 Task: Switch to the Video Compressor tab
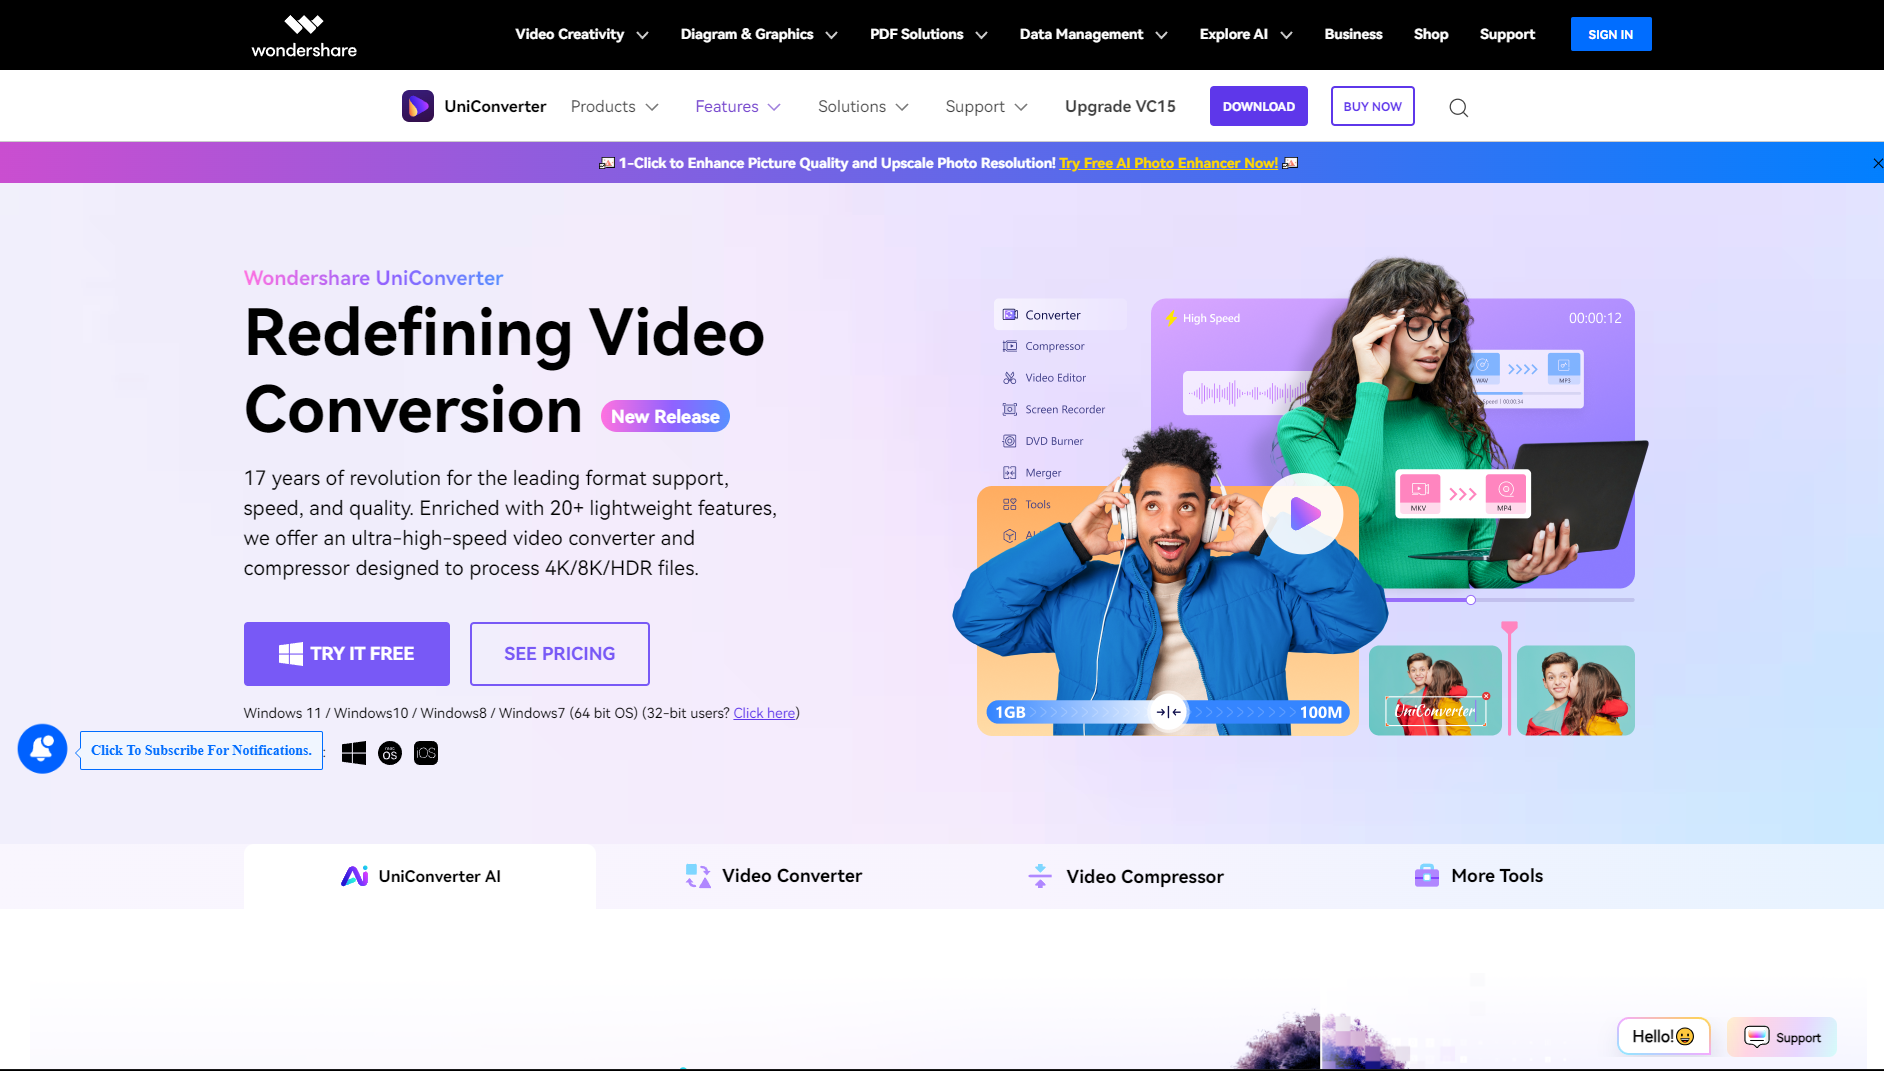tap(1126, 876)
